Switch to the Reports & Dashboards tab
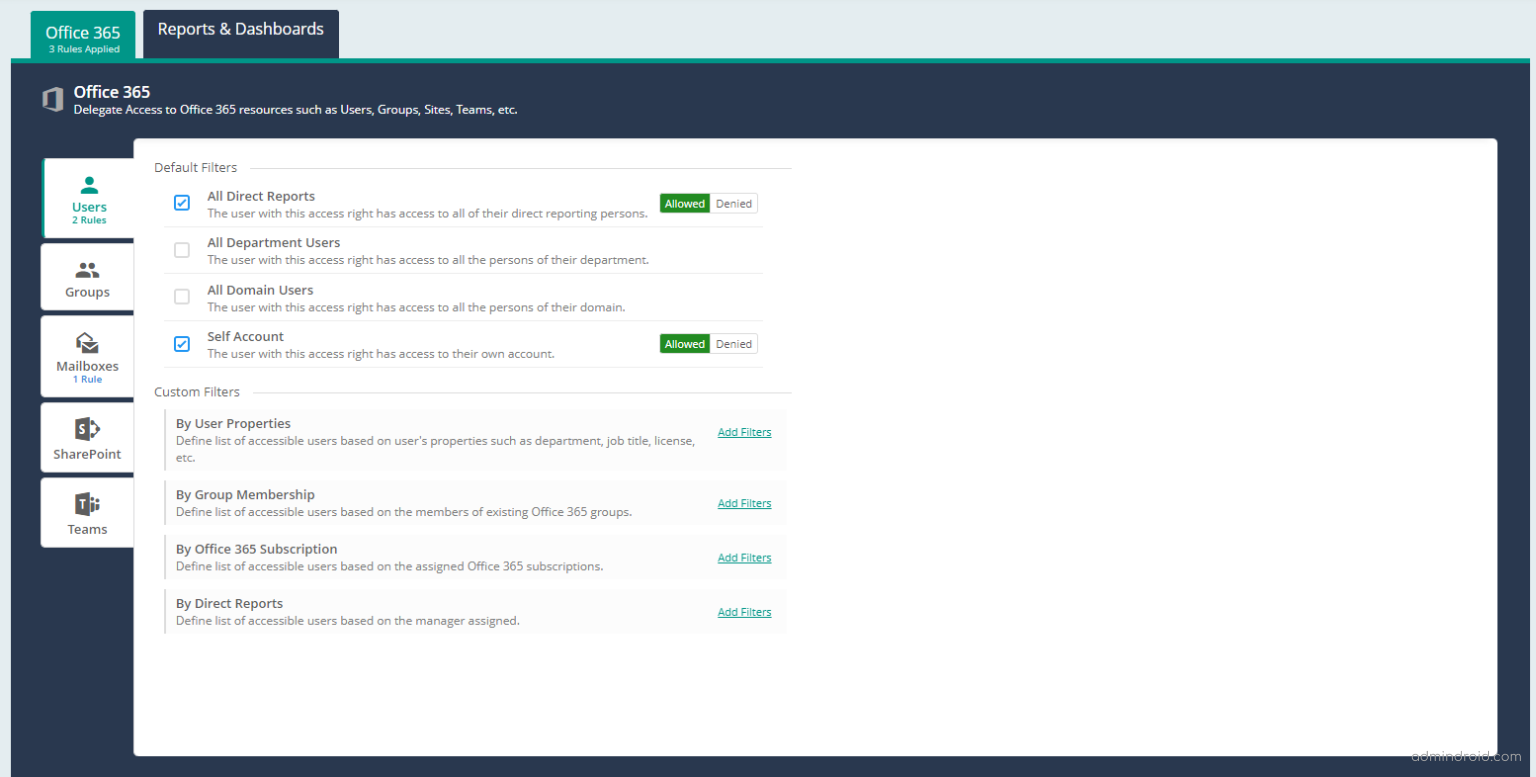Viewport: 1536px width, 777px height. 240,28
